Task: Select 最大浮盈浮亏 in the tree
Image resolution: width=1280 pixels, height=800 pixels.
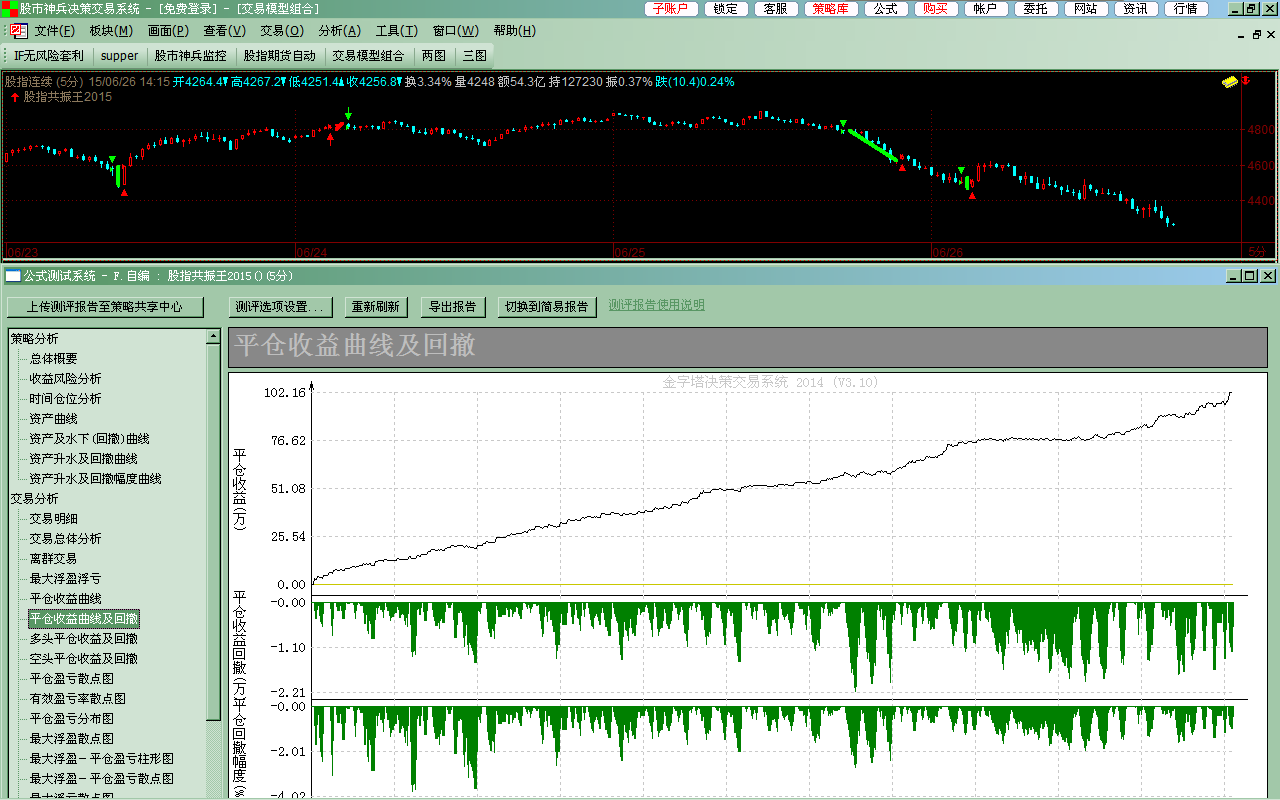Action: tap(66, 579)
